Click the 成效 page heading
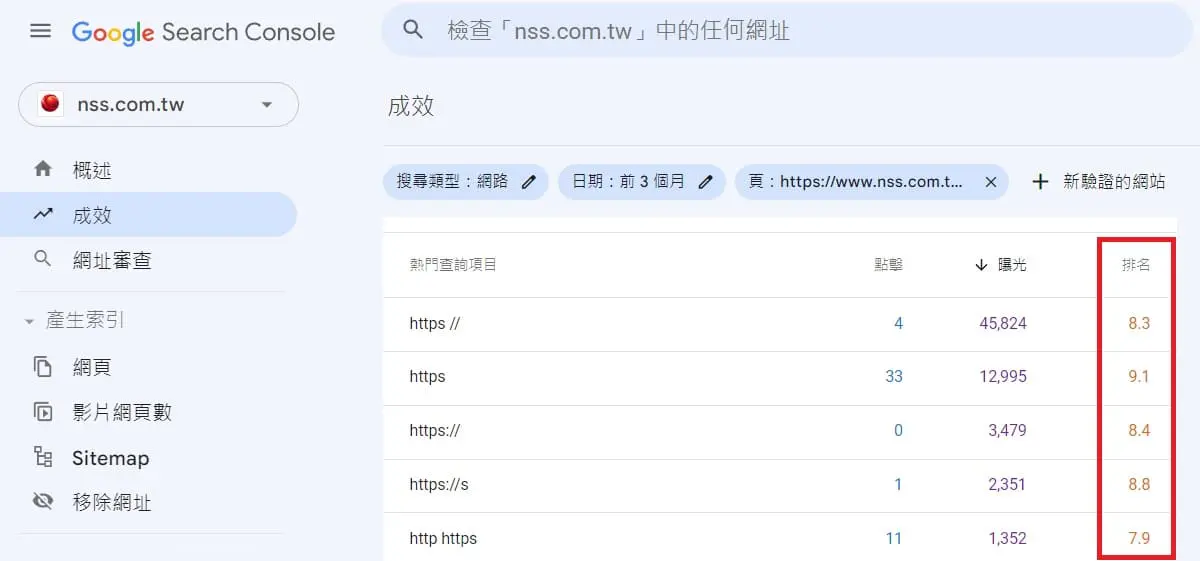Screen dimensions: 1200x561 411,106
